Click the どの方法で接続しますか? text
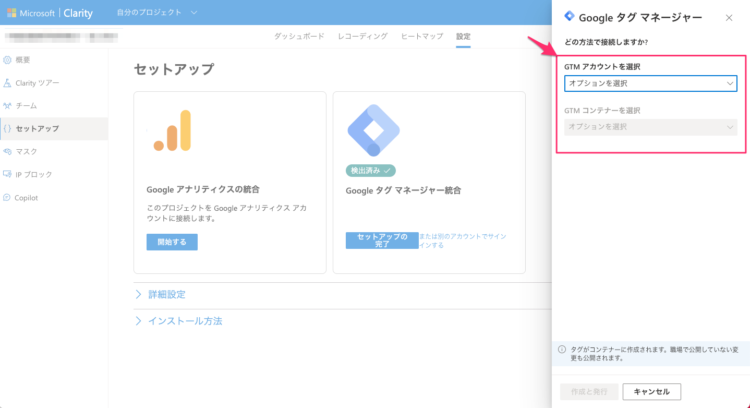Viewport: 750px width, 408px height. pyautogui.click(x=606, y=42)
